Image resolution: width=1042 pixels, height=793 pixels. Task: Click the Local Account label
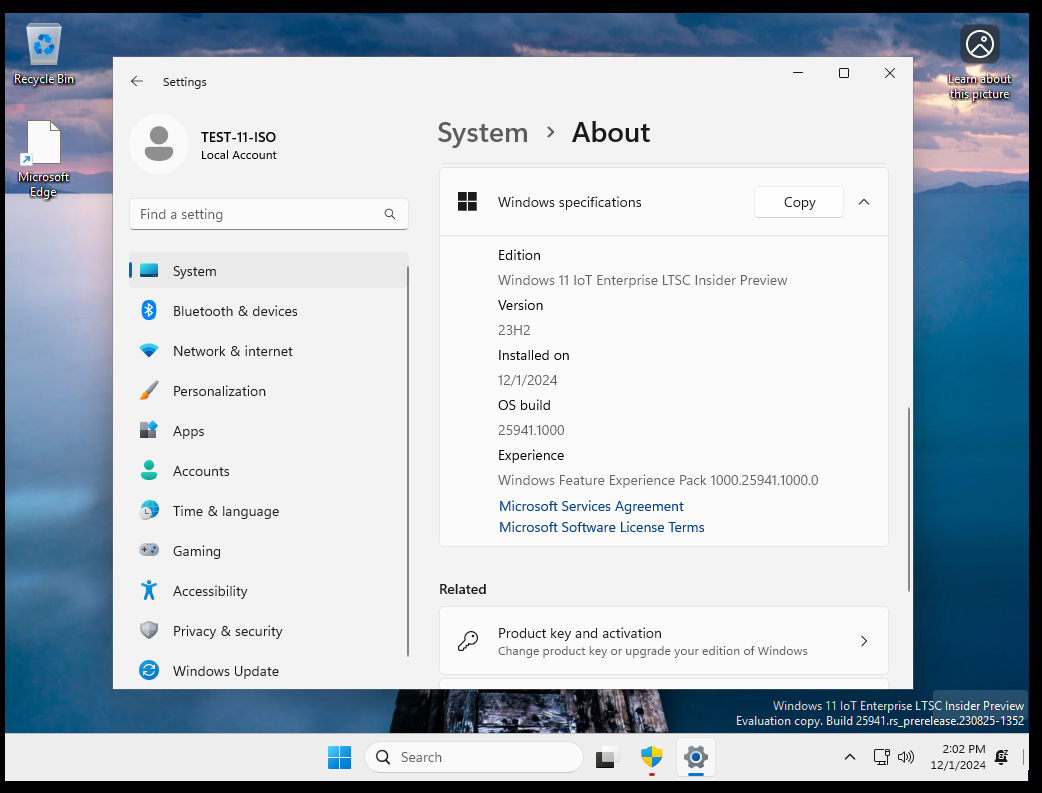[239, 155]
